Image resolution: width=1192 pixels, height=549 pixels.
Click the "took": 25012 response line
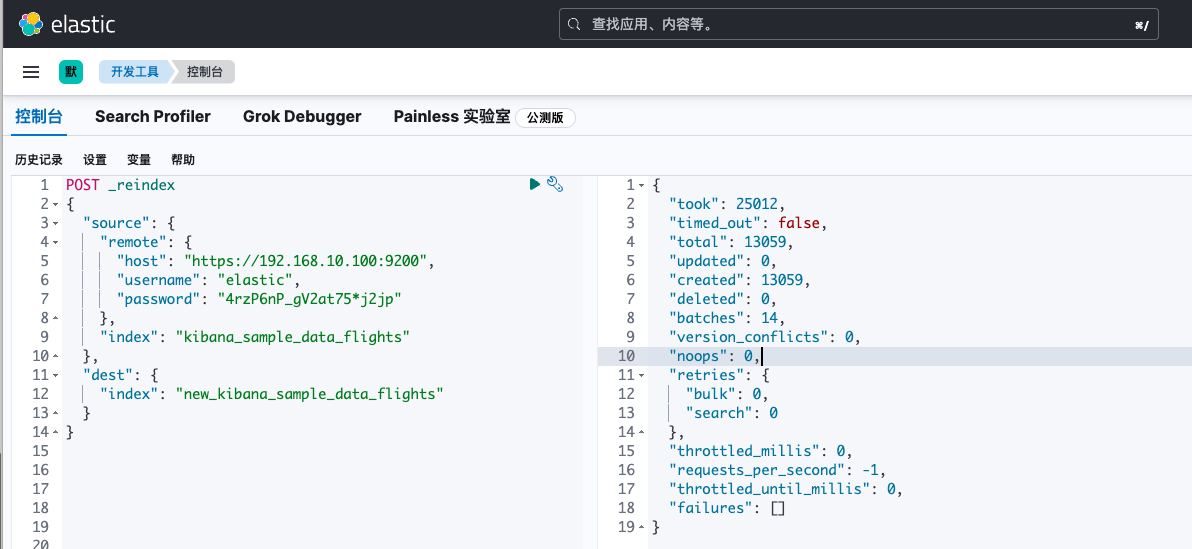point(726,204)
